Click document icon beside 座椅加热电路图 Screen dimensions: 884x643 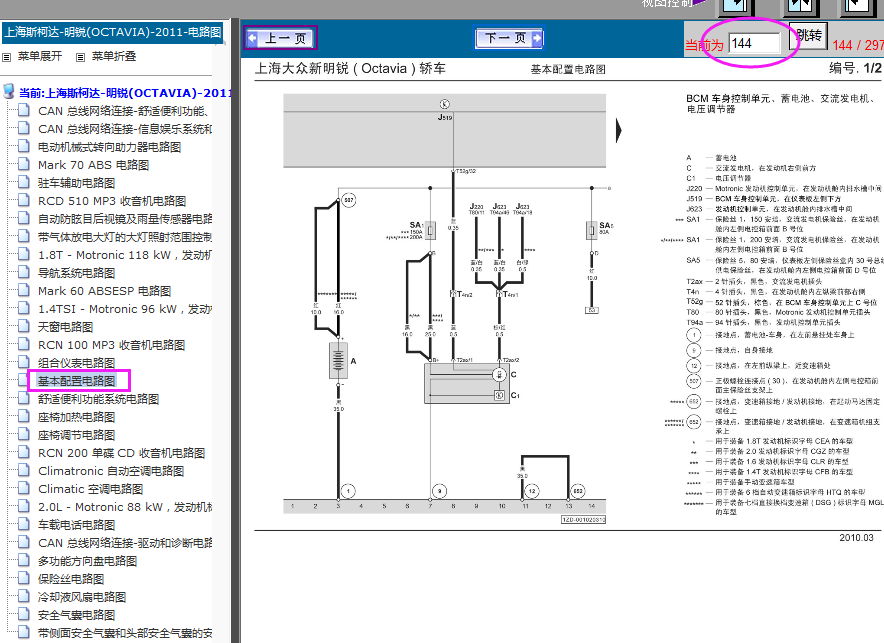pos(24,416)
